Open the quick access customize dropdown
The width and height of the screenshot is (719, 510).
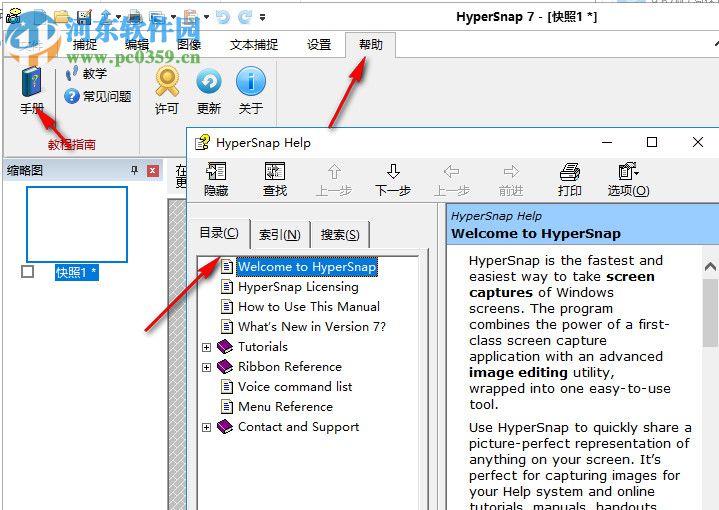[262, 17]
